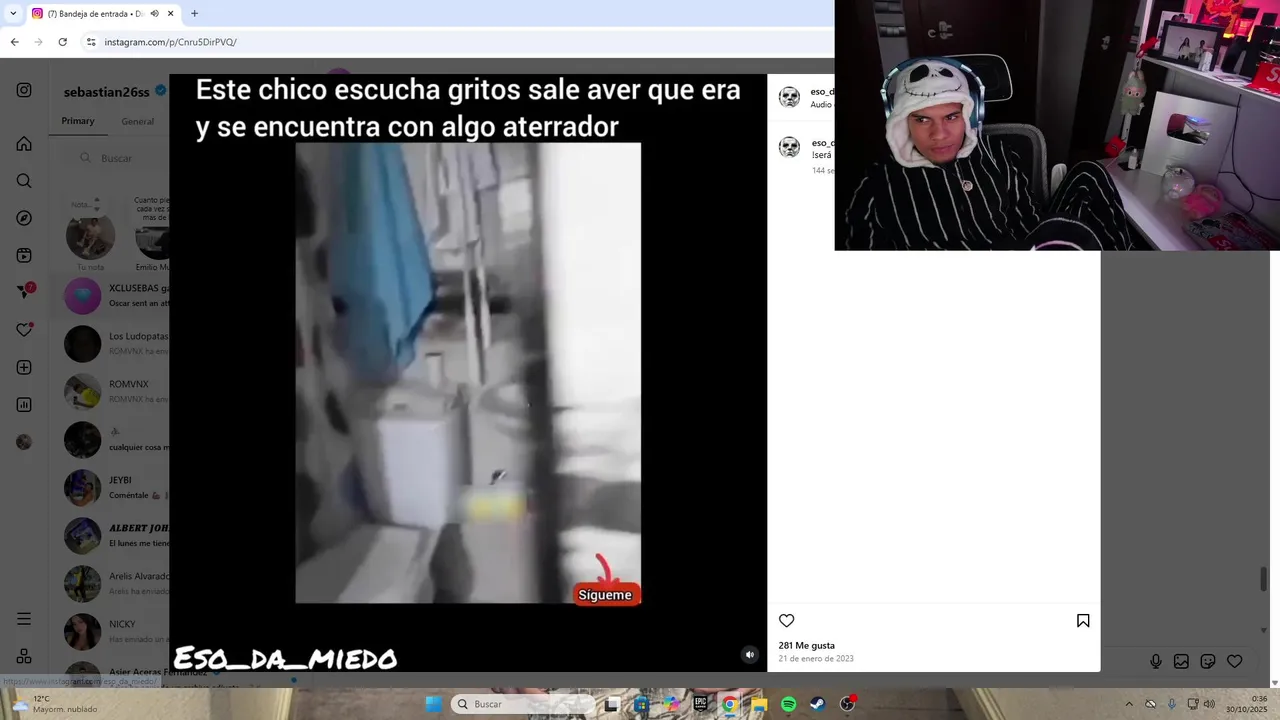Expand the system tray hidden icons chevron
This screenshot has height=720, width=1280.
(x=1129, y=704)
